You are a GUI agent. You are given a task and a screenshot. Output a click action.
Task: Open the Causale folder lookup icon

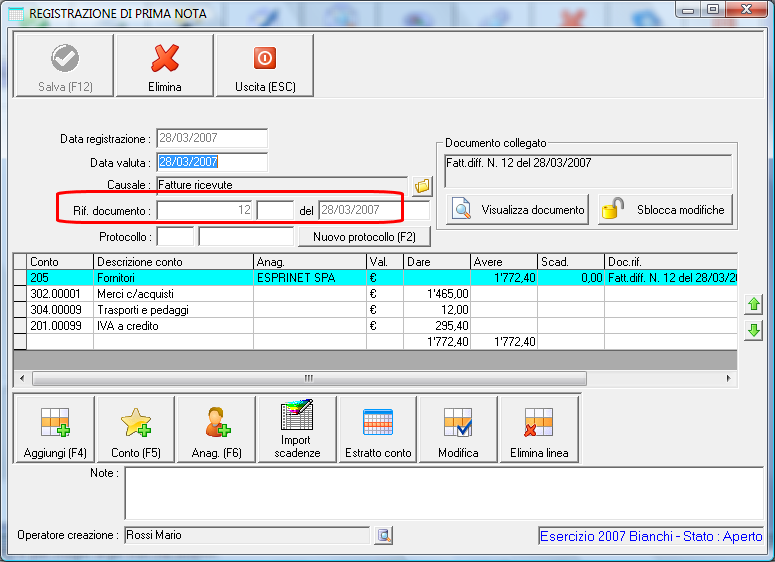(422, 186)
